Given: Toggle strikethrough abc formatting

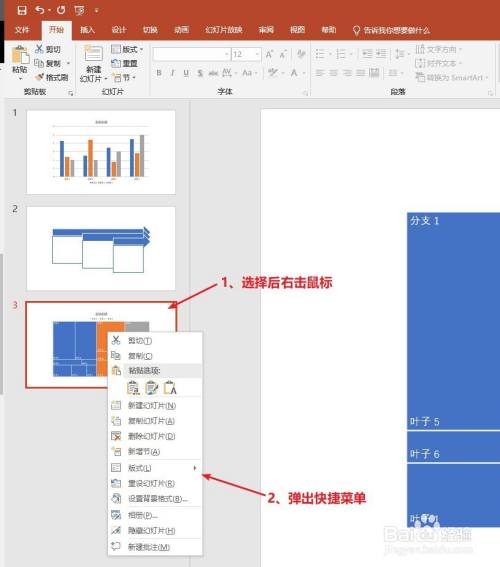Looking at the screenshot, I should coord(213,73).
